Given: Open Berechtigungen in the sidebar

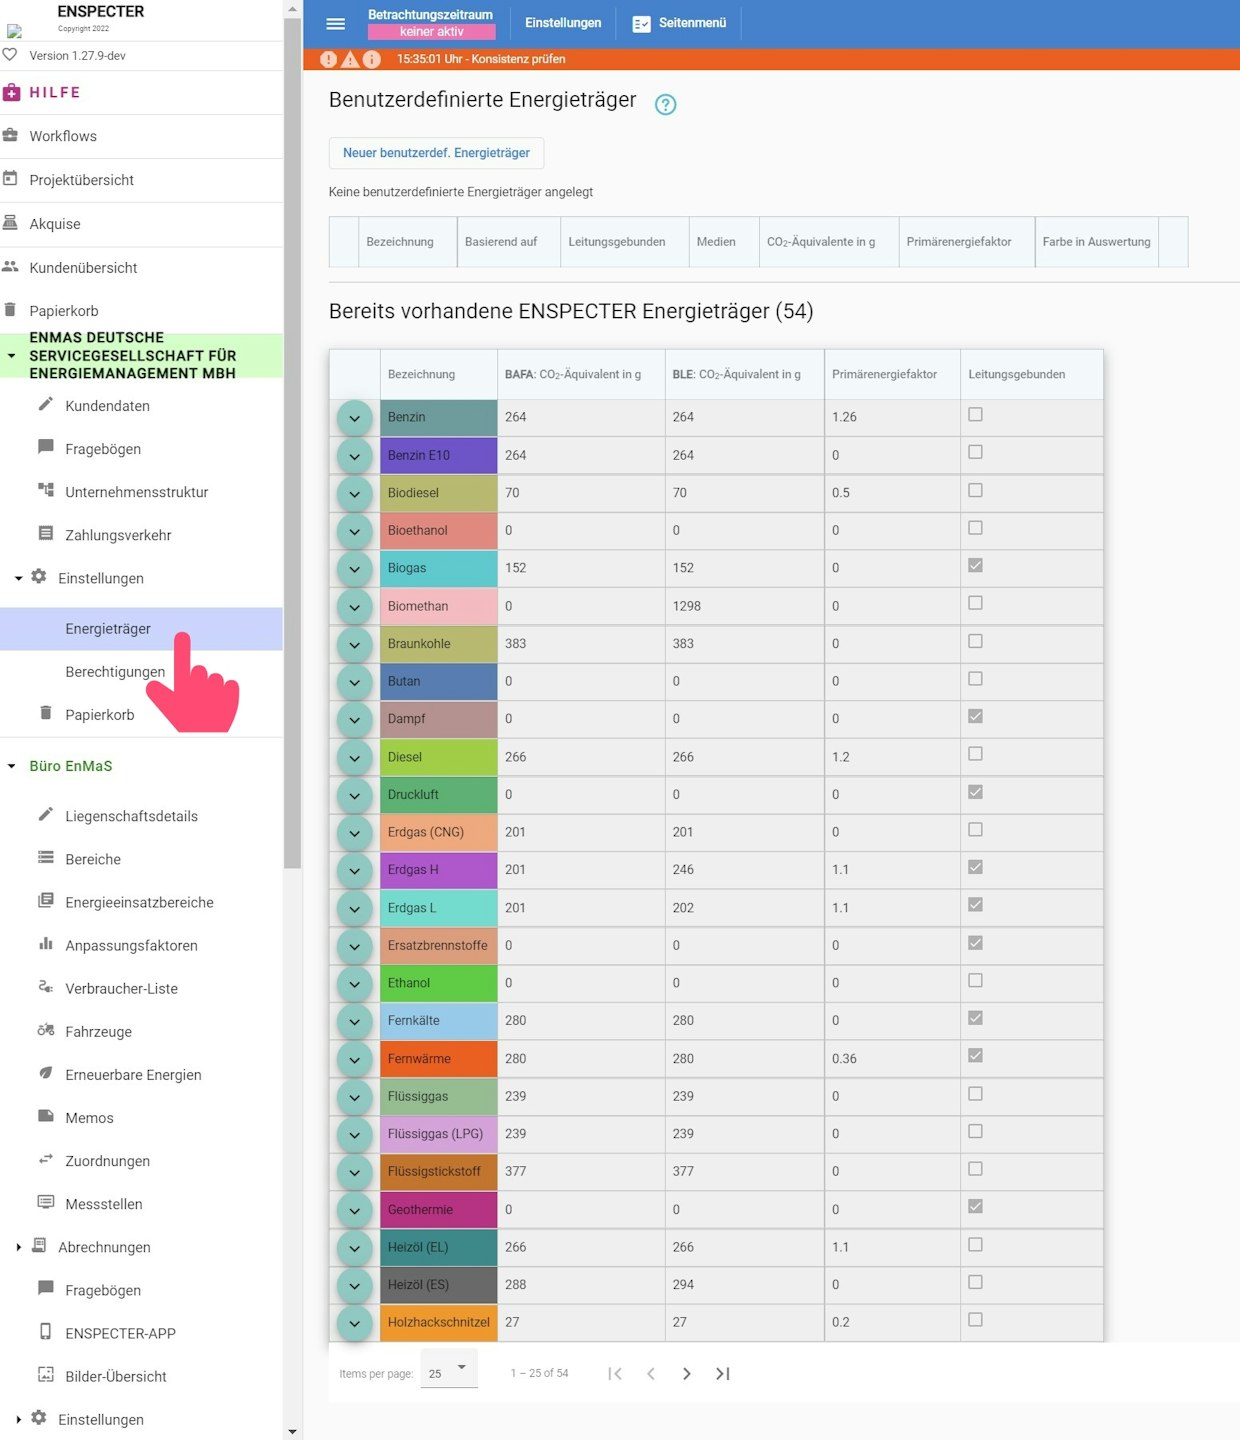Looking at the screenshot, I should pos(115,672).
